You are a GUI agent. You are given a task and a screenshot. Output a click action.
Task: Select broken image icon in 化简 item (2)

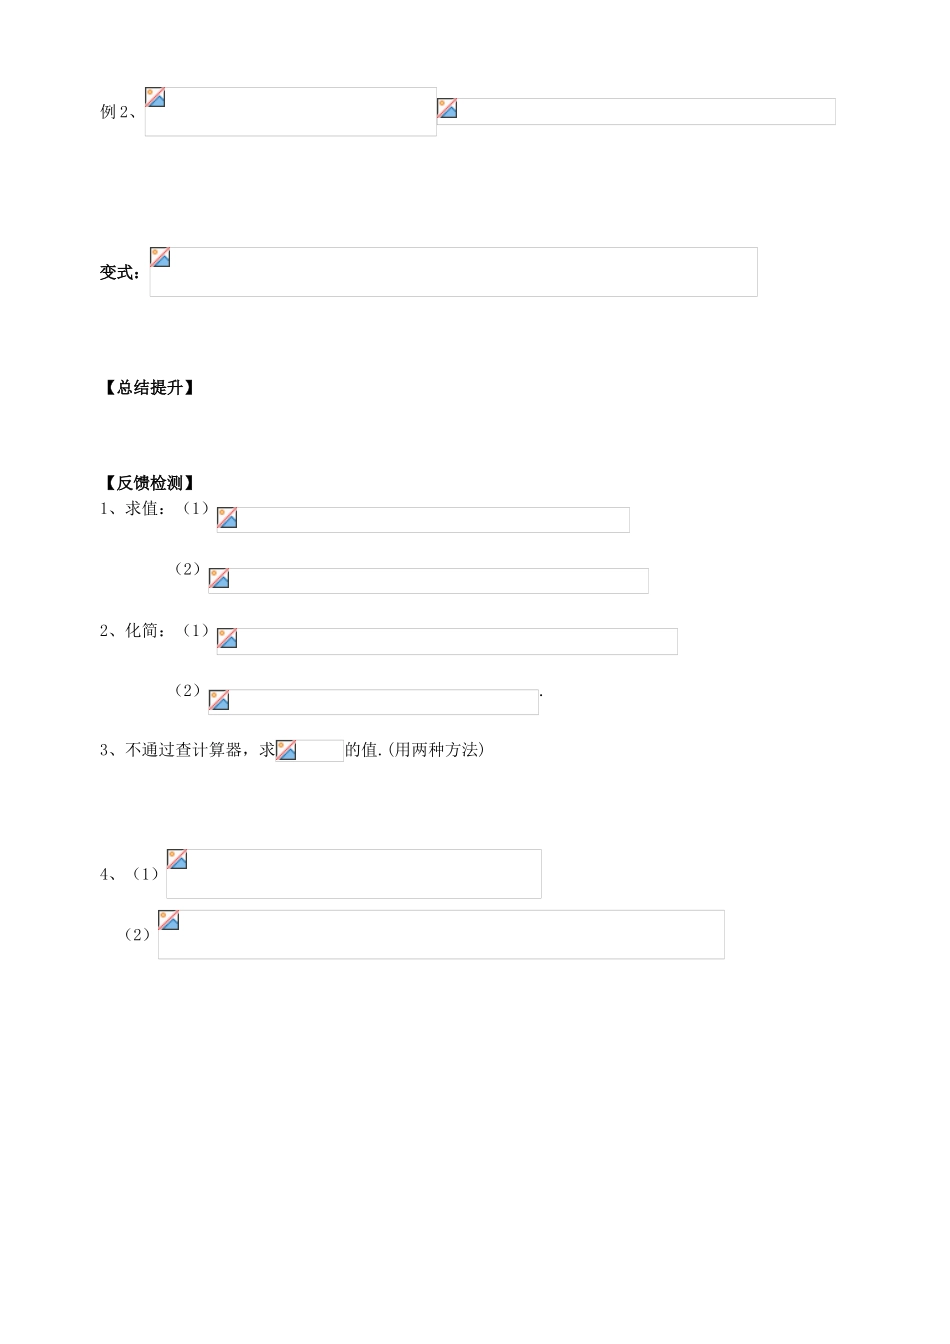(219, 700)
